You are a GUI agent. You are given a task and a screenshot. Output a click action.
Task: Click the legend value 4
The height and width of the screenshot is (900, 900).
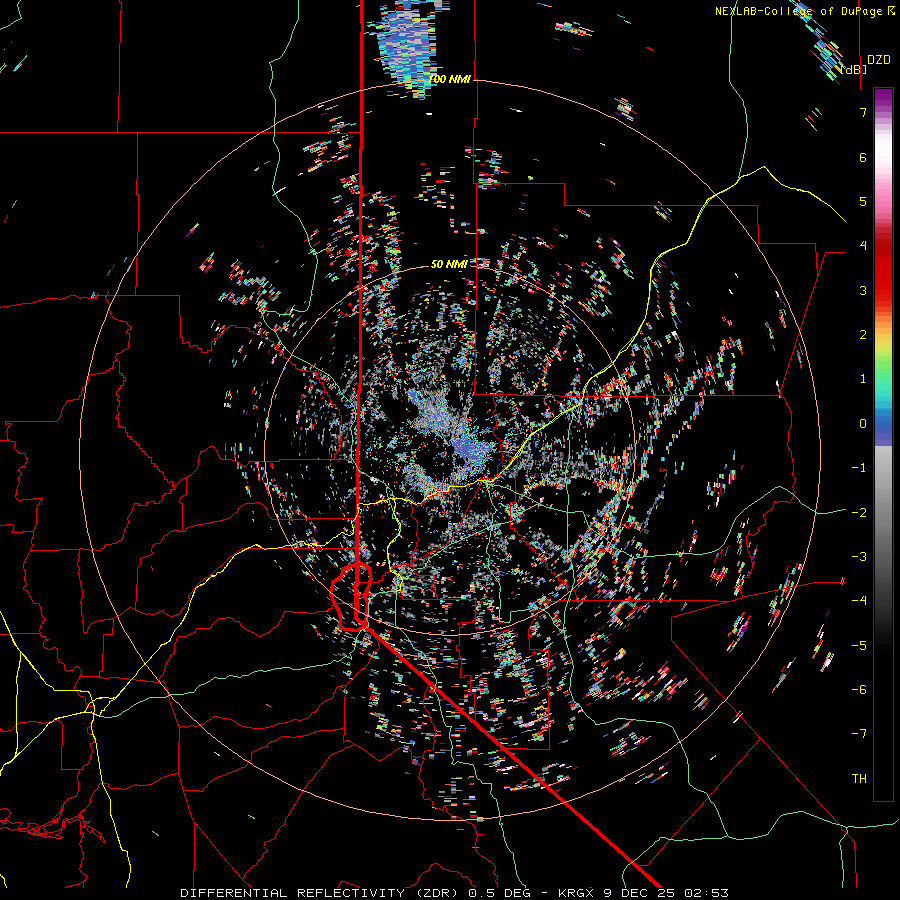click(863, 246)
